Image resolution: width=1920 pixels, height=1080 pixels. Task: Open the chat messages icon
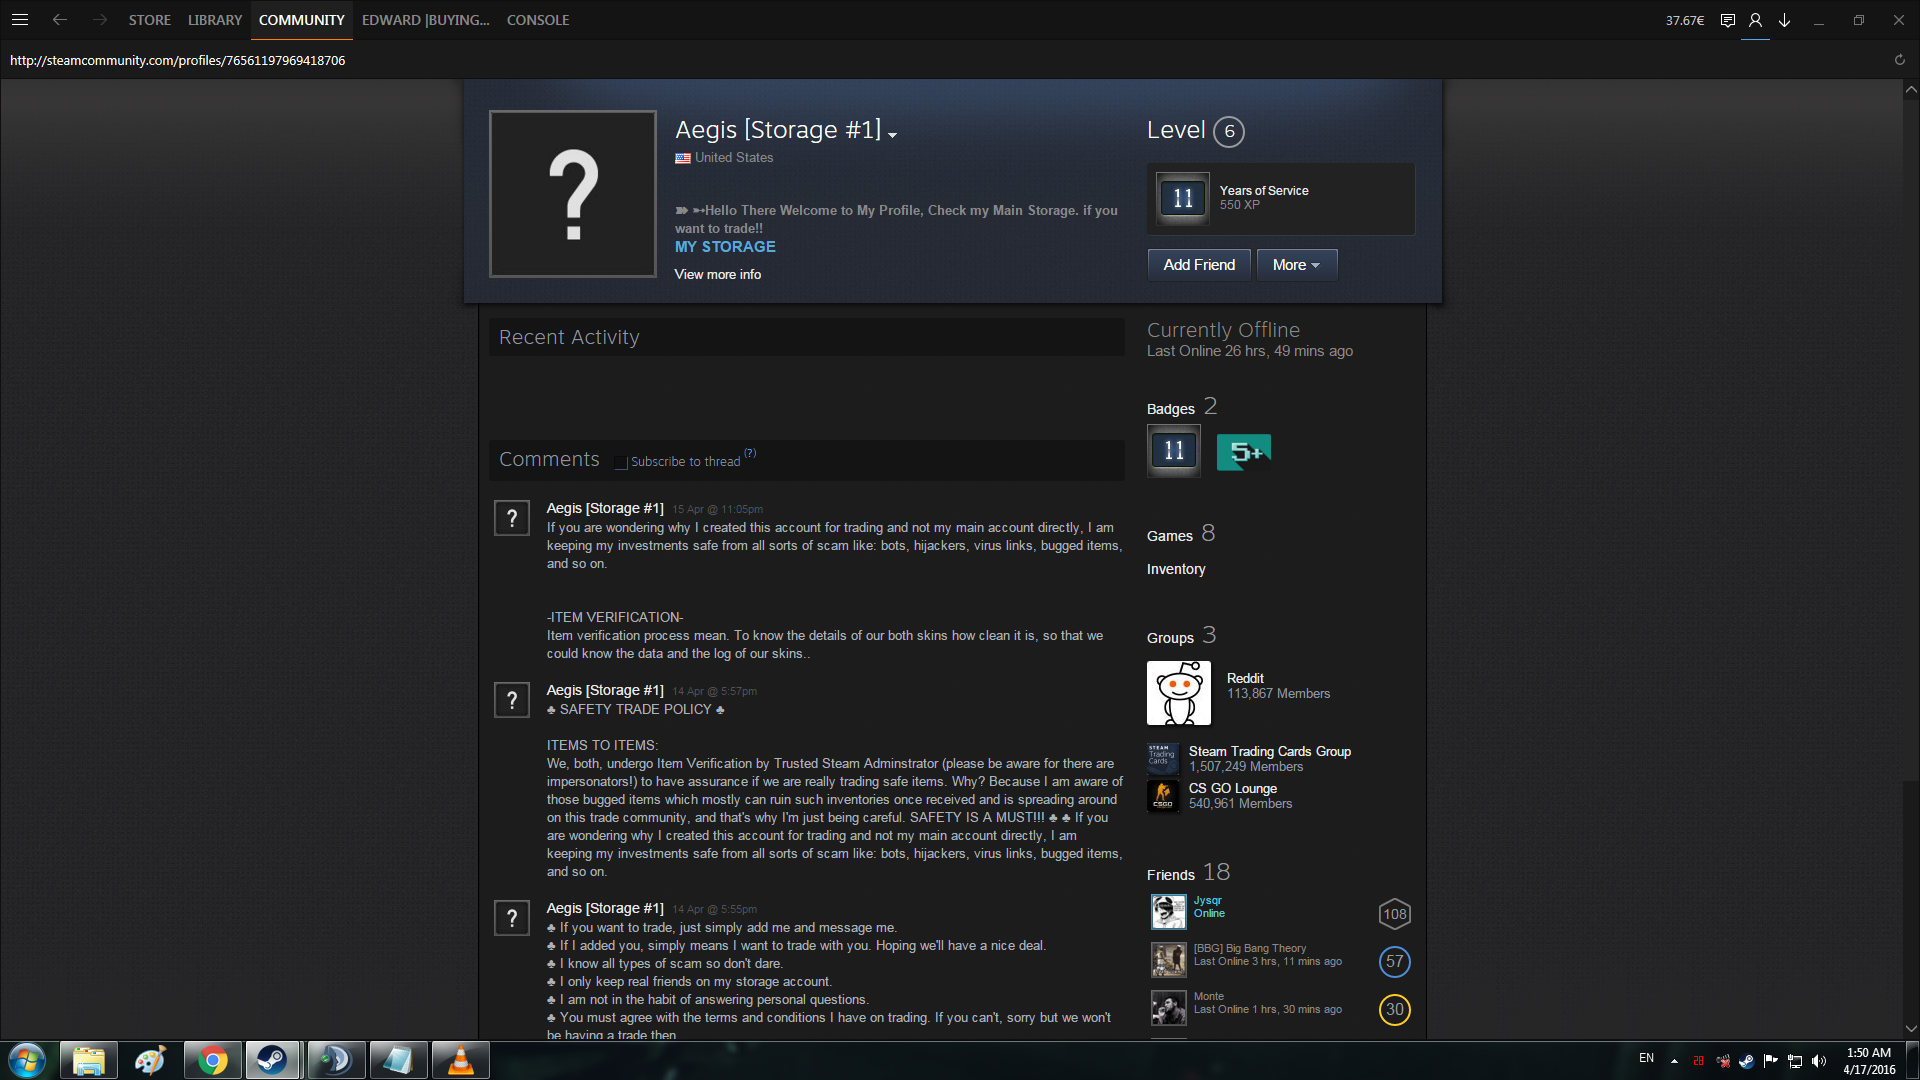tap(1727, 20)
